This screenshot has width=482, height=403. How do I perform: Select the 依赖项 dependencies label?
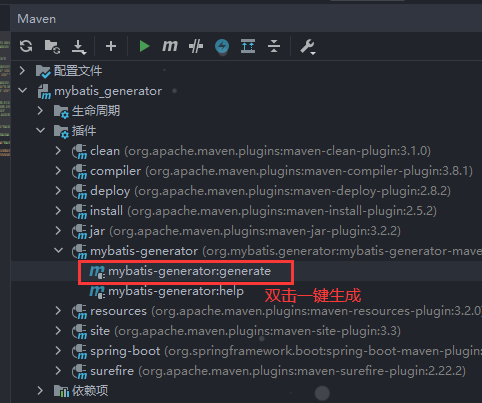coord(90,391)
